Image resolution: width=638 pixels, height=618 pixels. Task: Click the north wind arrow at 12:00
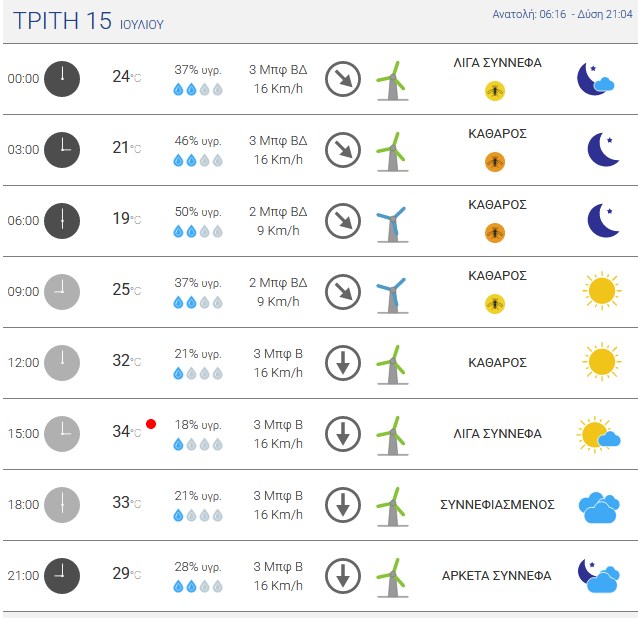343,362
